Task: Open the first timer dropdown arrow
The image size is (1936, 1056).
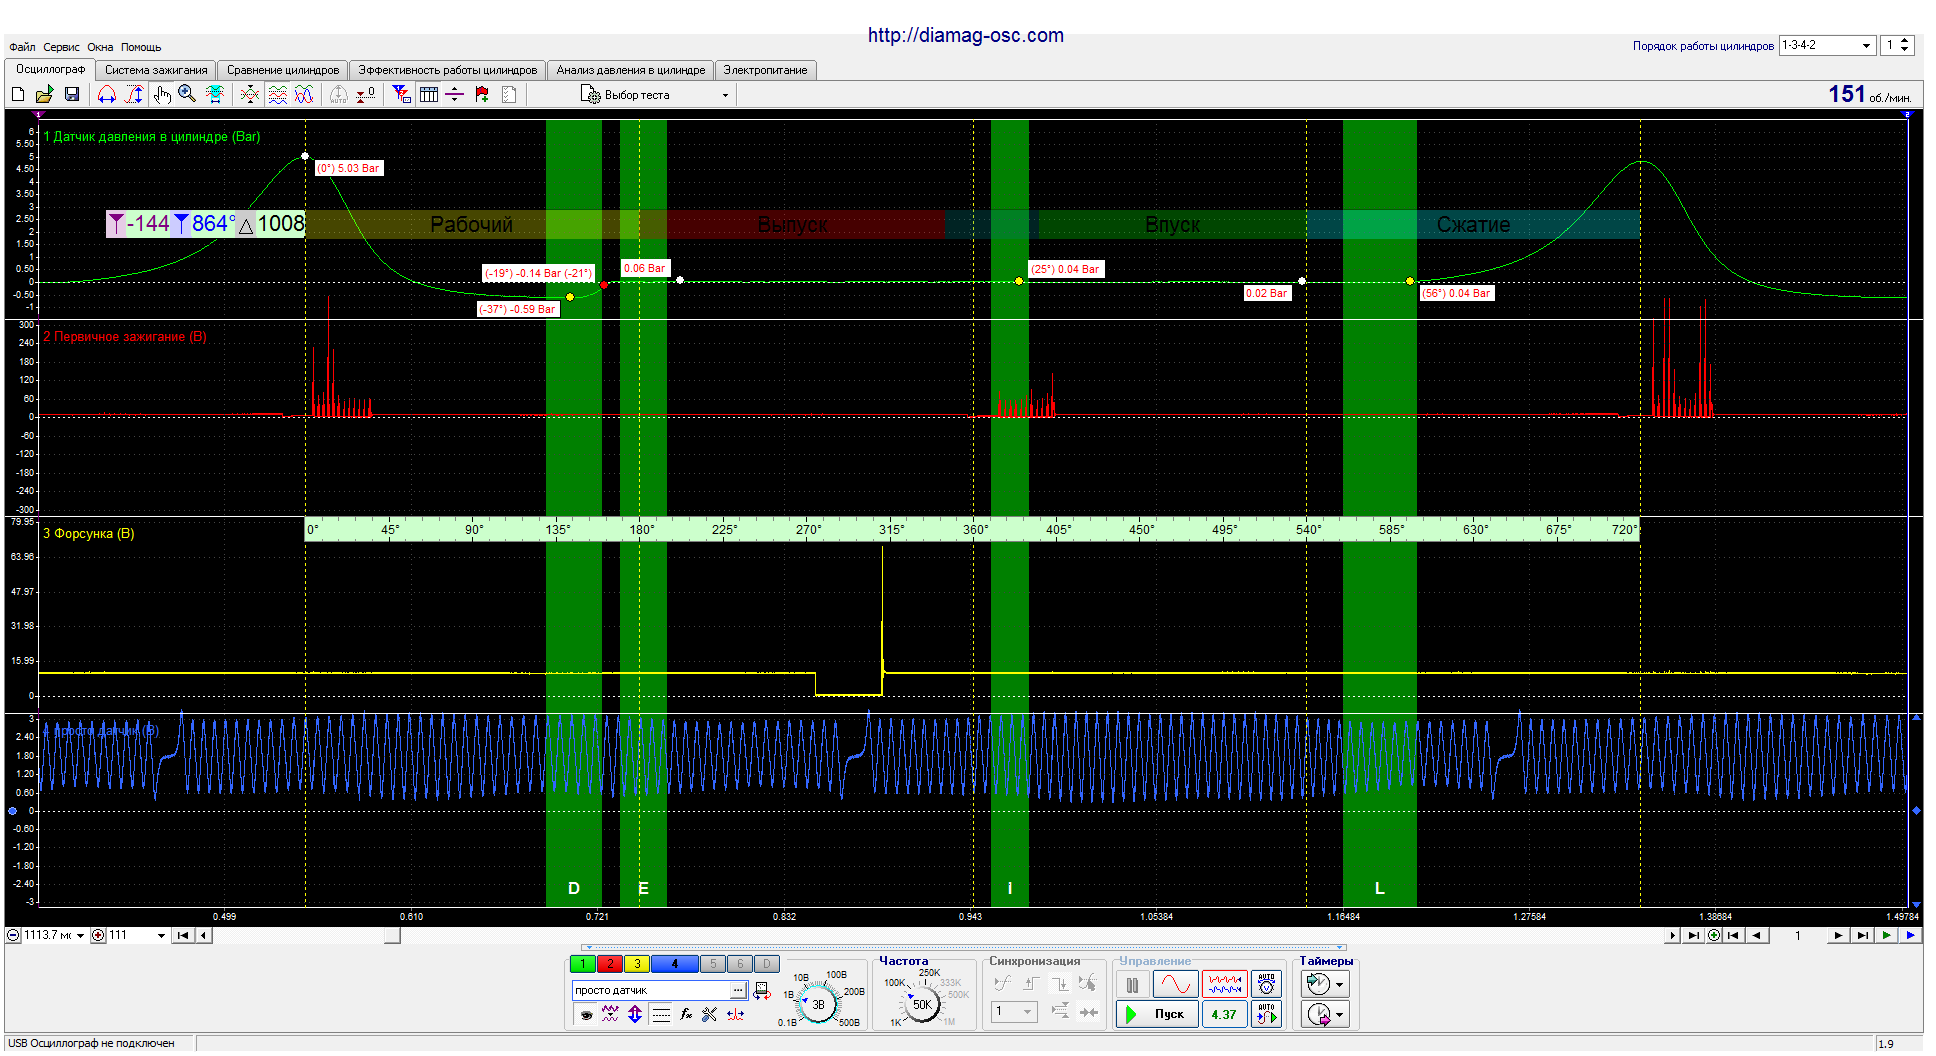Action: click(1339, 985)
